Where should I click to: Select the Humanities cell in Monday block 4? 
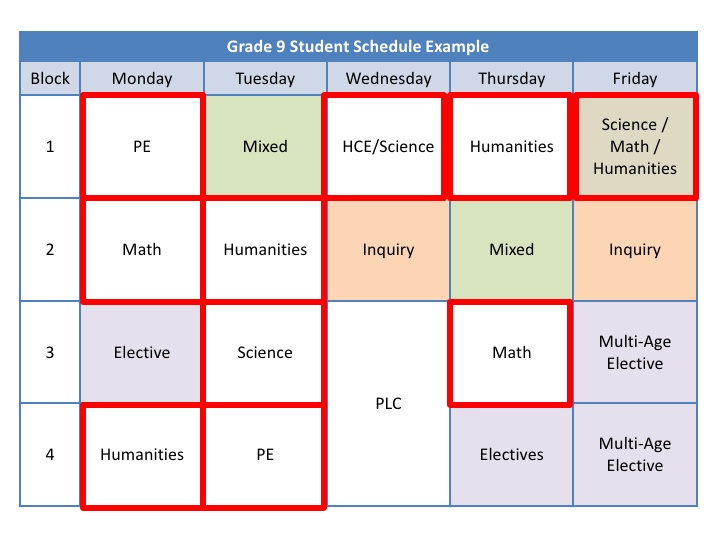click(x=142, y=454)
